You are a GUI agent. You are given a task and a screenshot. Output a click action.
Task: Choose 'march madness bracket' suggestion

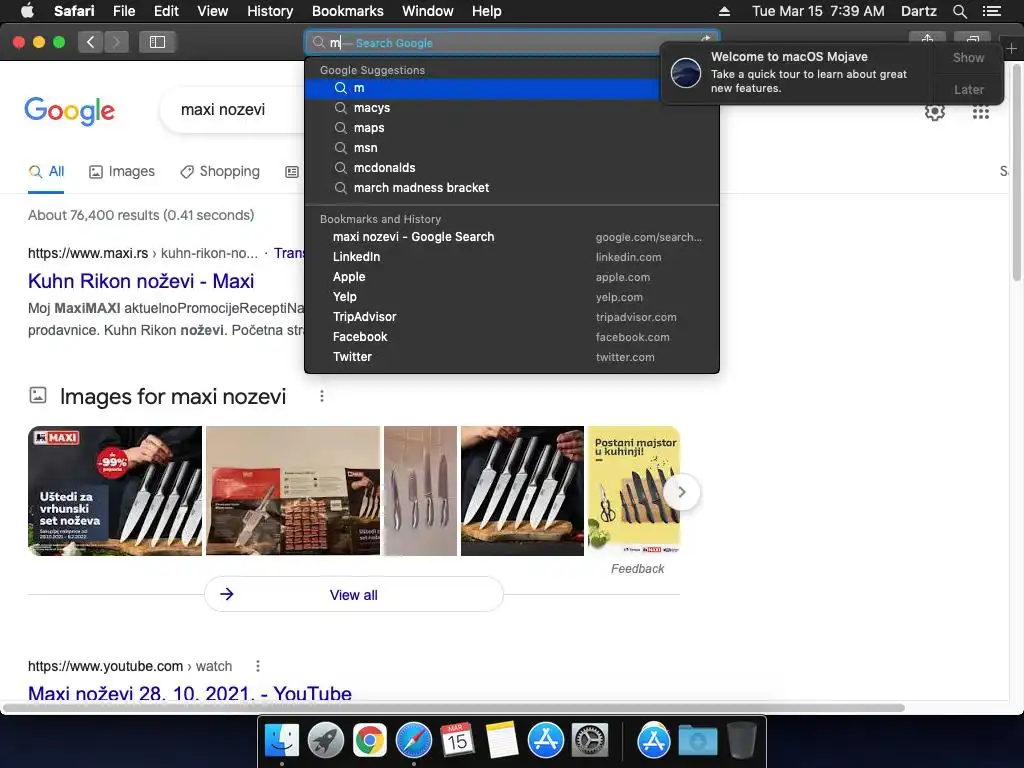(x=512, y=188)
